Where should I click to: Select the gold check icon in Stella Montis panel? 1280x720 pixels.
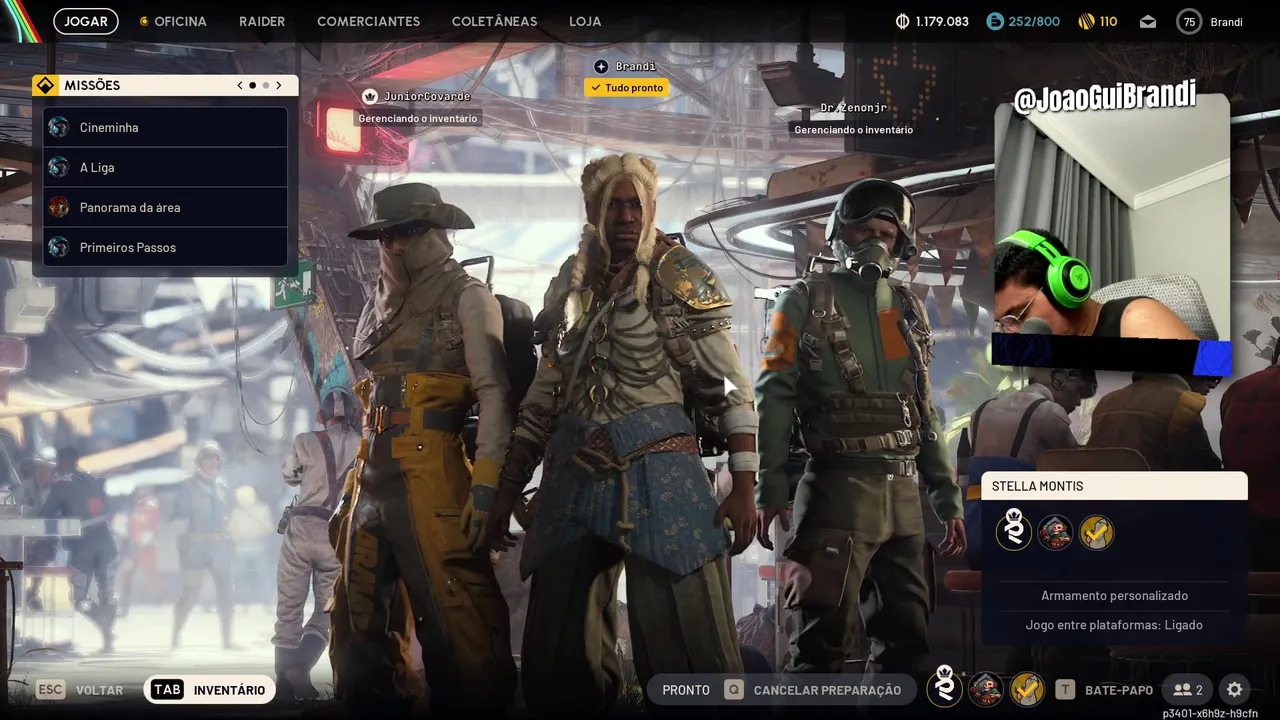1096,532
